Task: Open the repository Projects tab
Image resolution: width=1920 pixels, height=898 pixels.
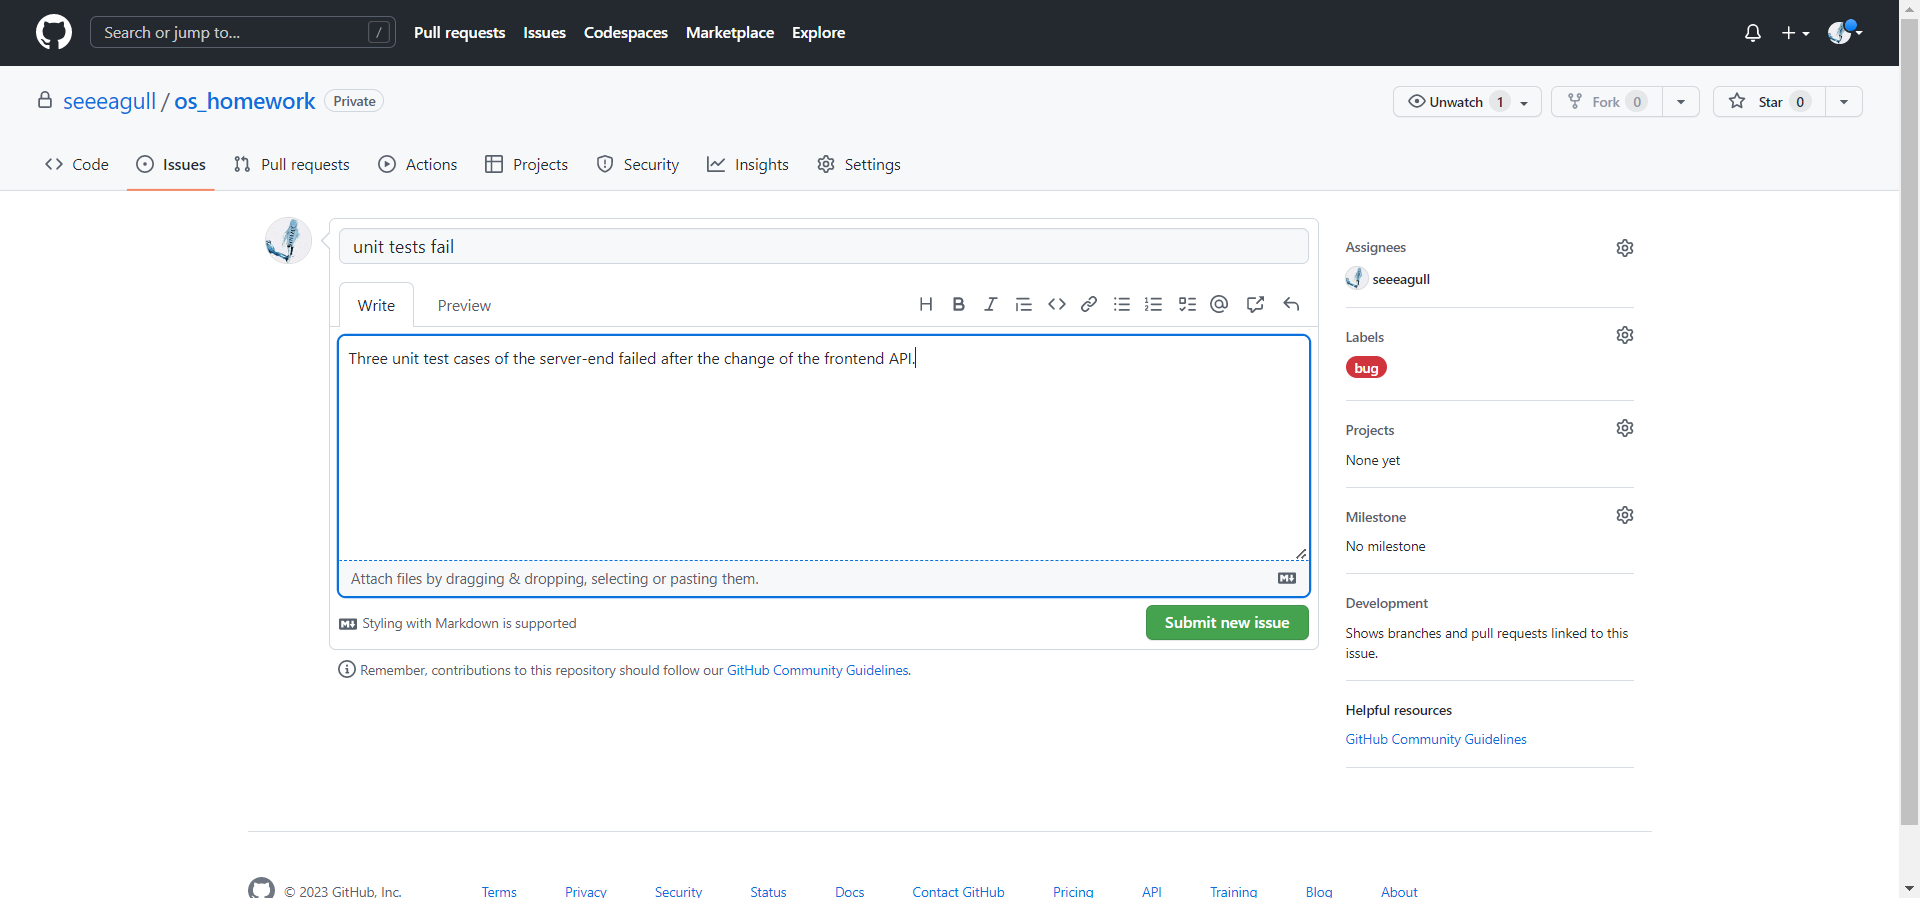Action: tap(527, 164)
